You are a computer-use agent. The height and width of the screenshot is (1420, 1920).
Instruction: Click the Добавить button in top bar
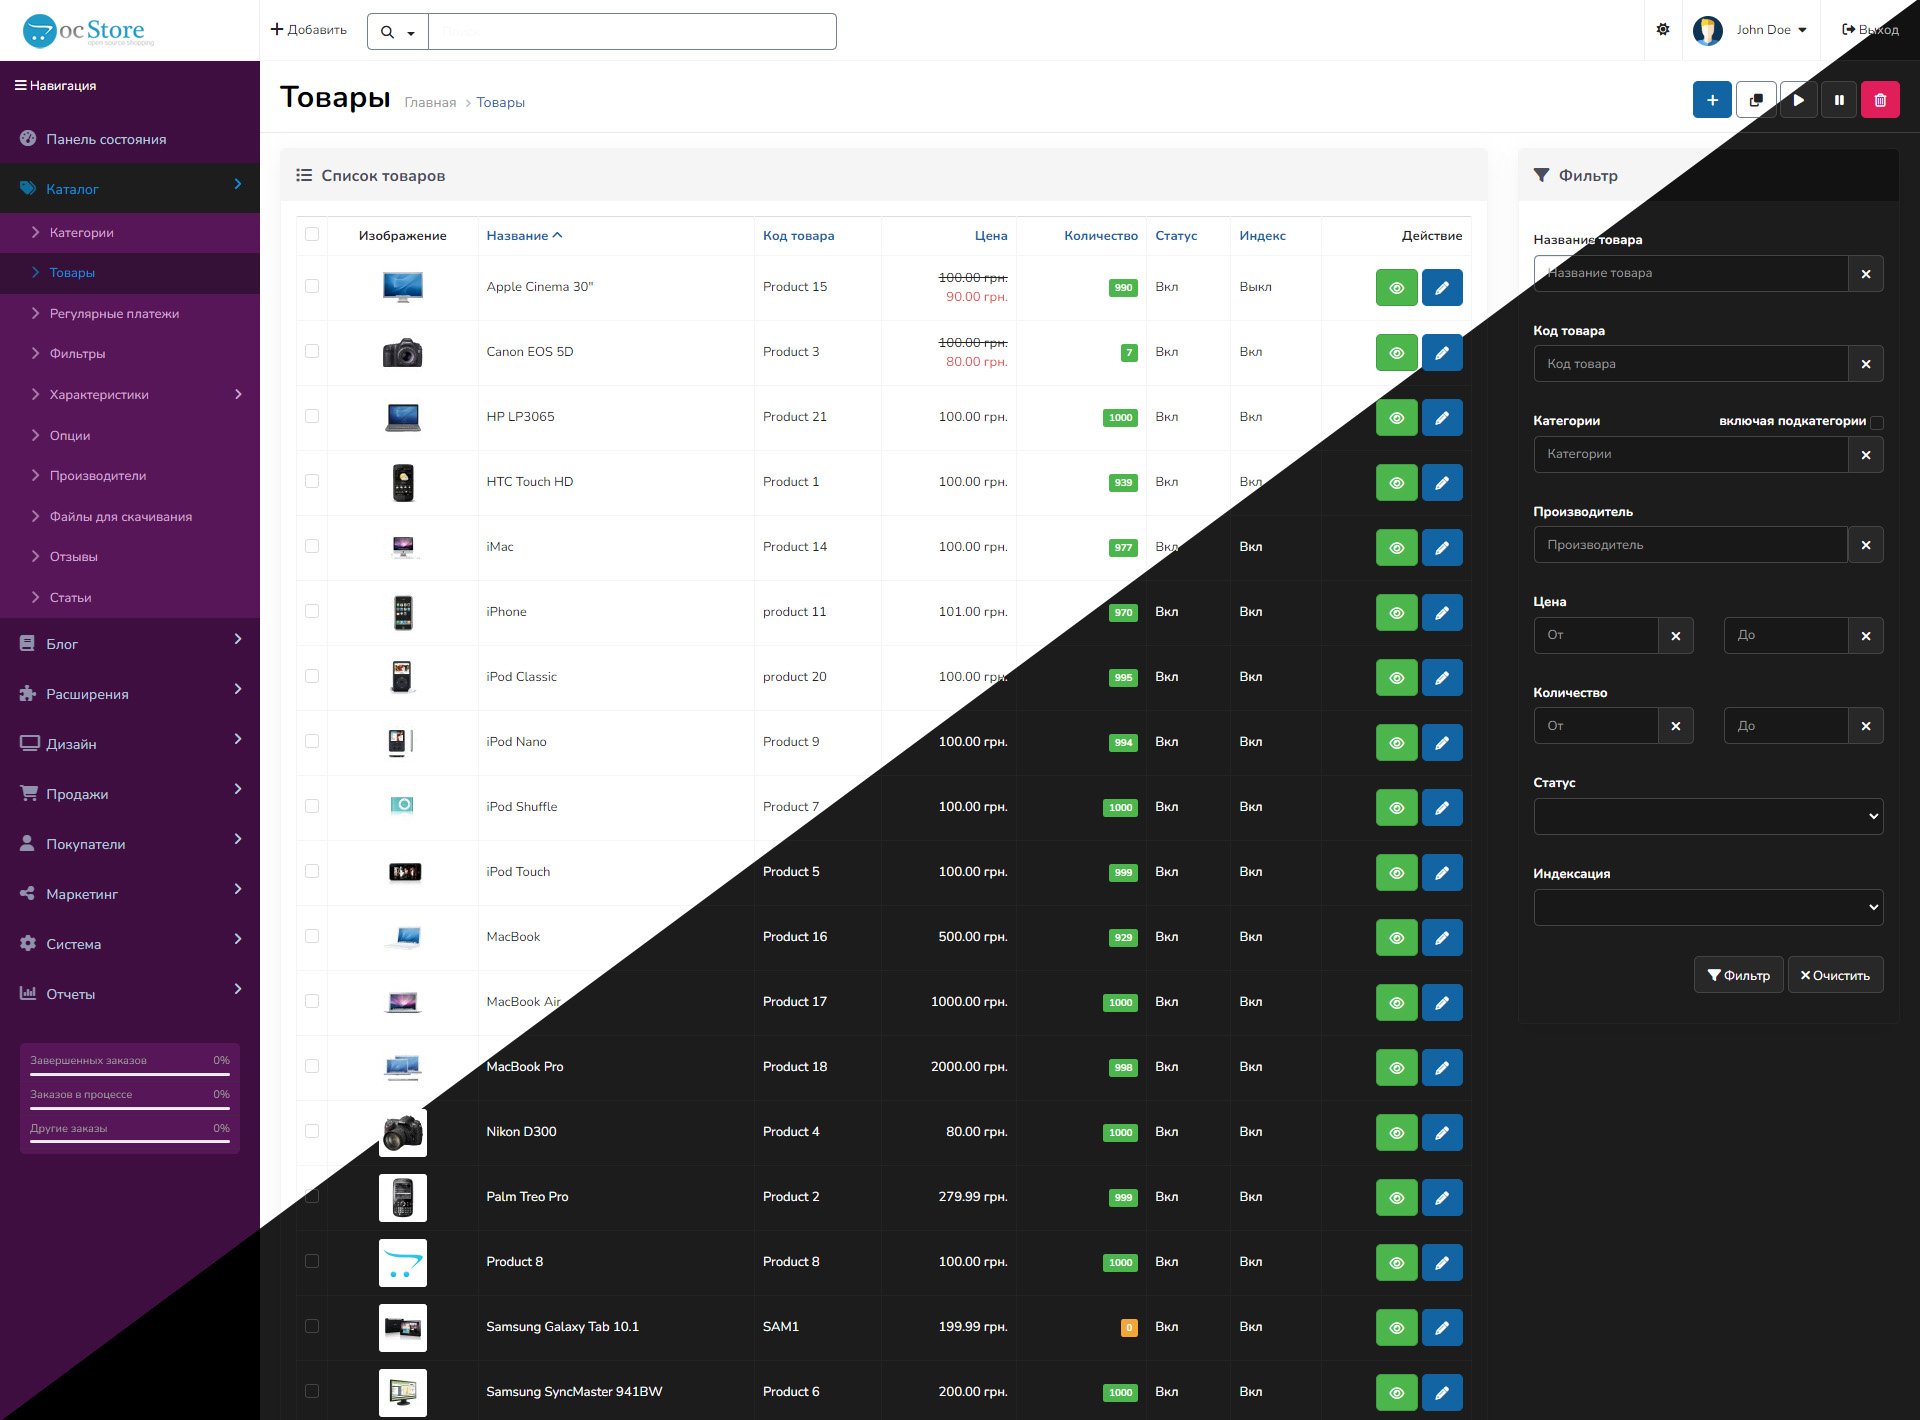coord(309,30)
